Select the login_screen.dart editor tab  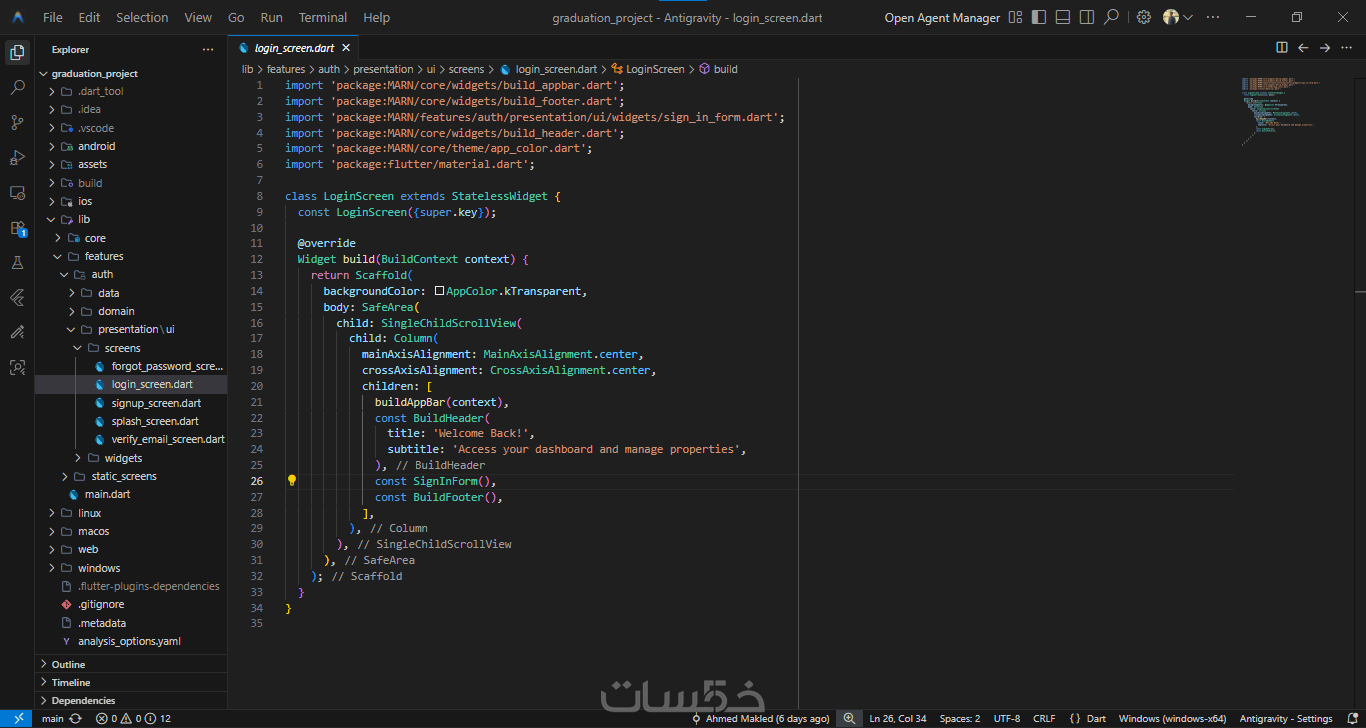pos(294,47)
